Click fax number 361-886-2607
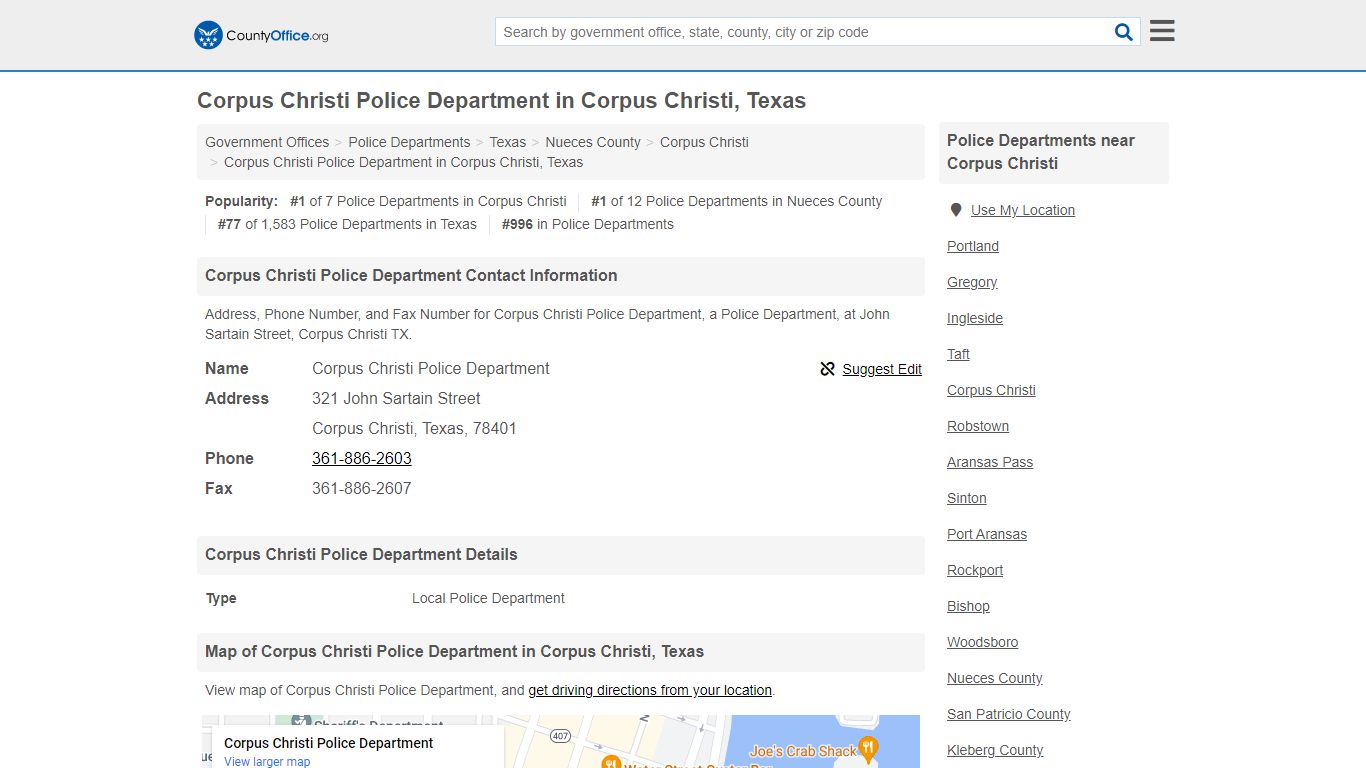The image size is (1366, 768). click(x=362, y=488)
